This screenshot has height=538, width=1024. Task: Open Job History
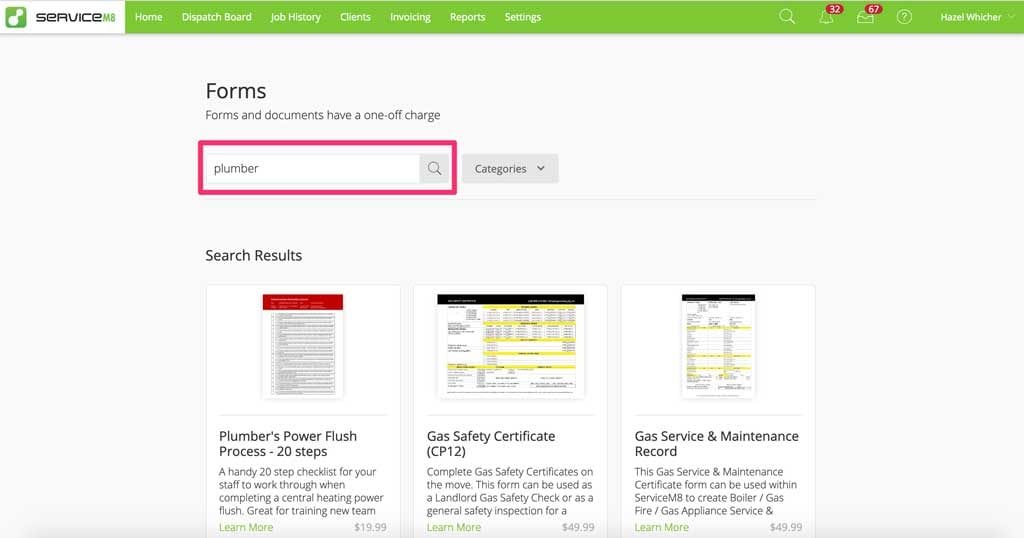click(295, 17)
